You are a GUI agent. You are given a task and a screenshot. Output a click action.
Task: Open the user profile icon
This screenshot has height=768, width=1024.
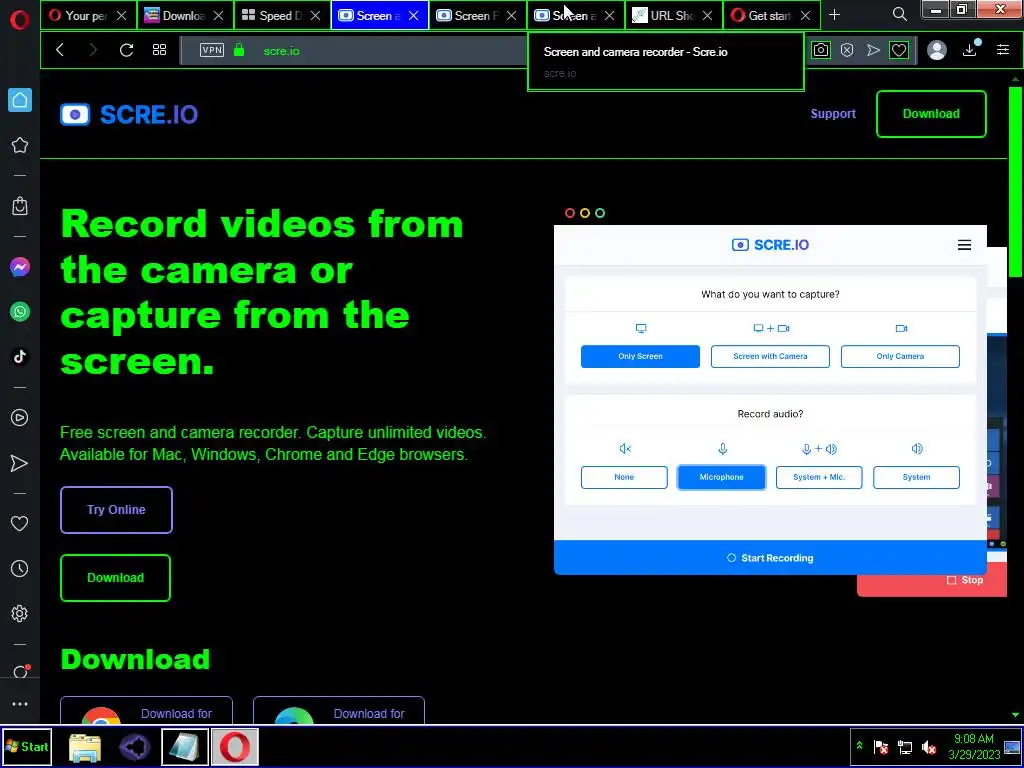pos(937,50)
